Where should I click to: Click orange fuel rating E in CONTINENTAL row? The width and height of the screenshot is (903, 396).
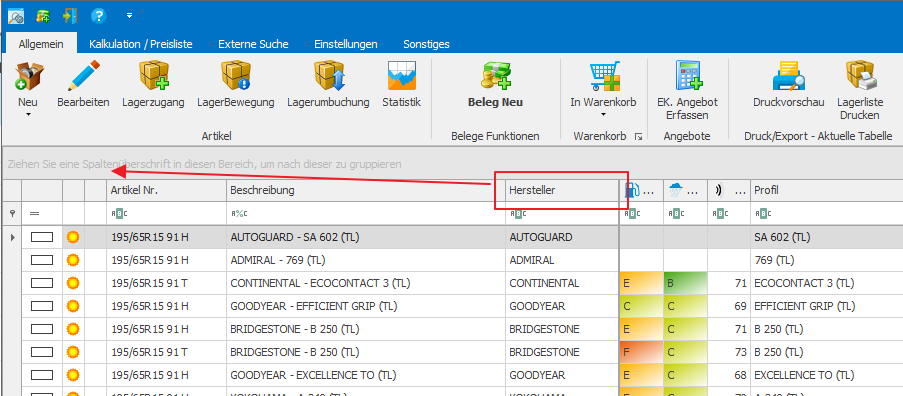642,283
